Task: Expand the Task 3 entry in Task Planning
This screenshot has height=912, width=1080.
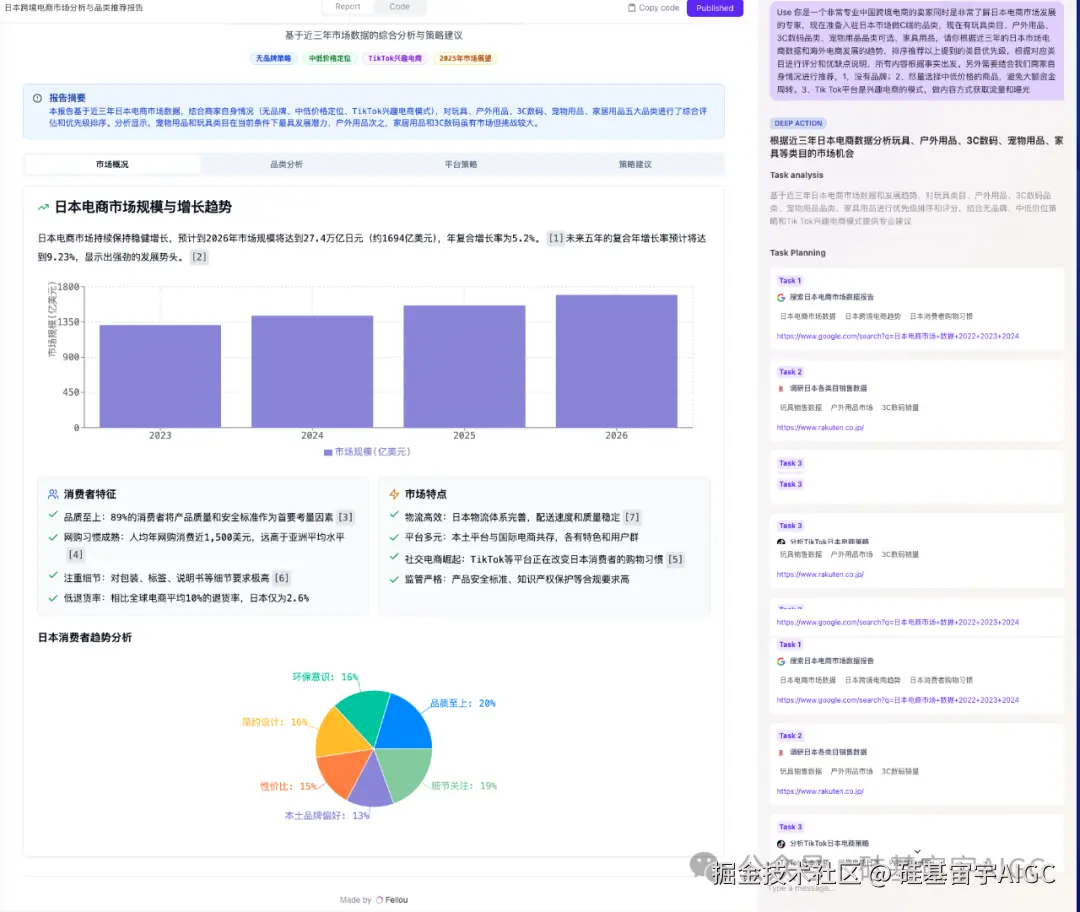Action: [791, 462]
